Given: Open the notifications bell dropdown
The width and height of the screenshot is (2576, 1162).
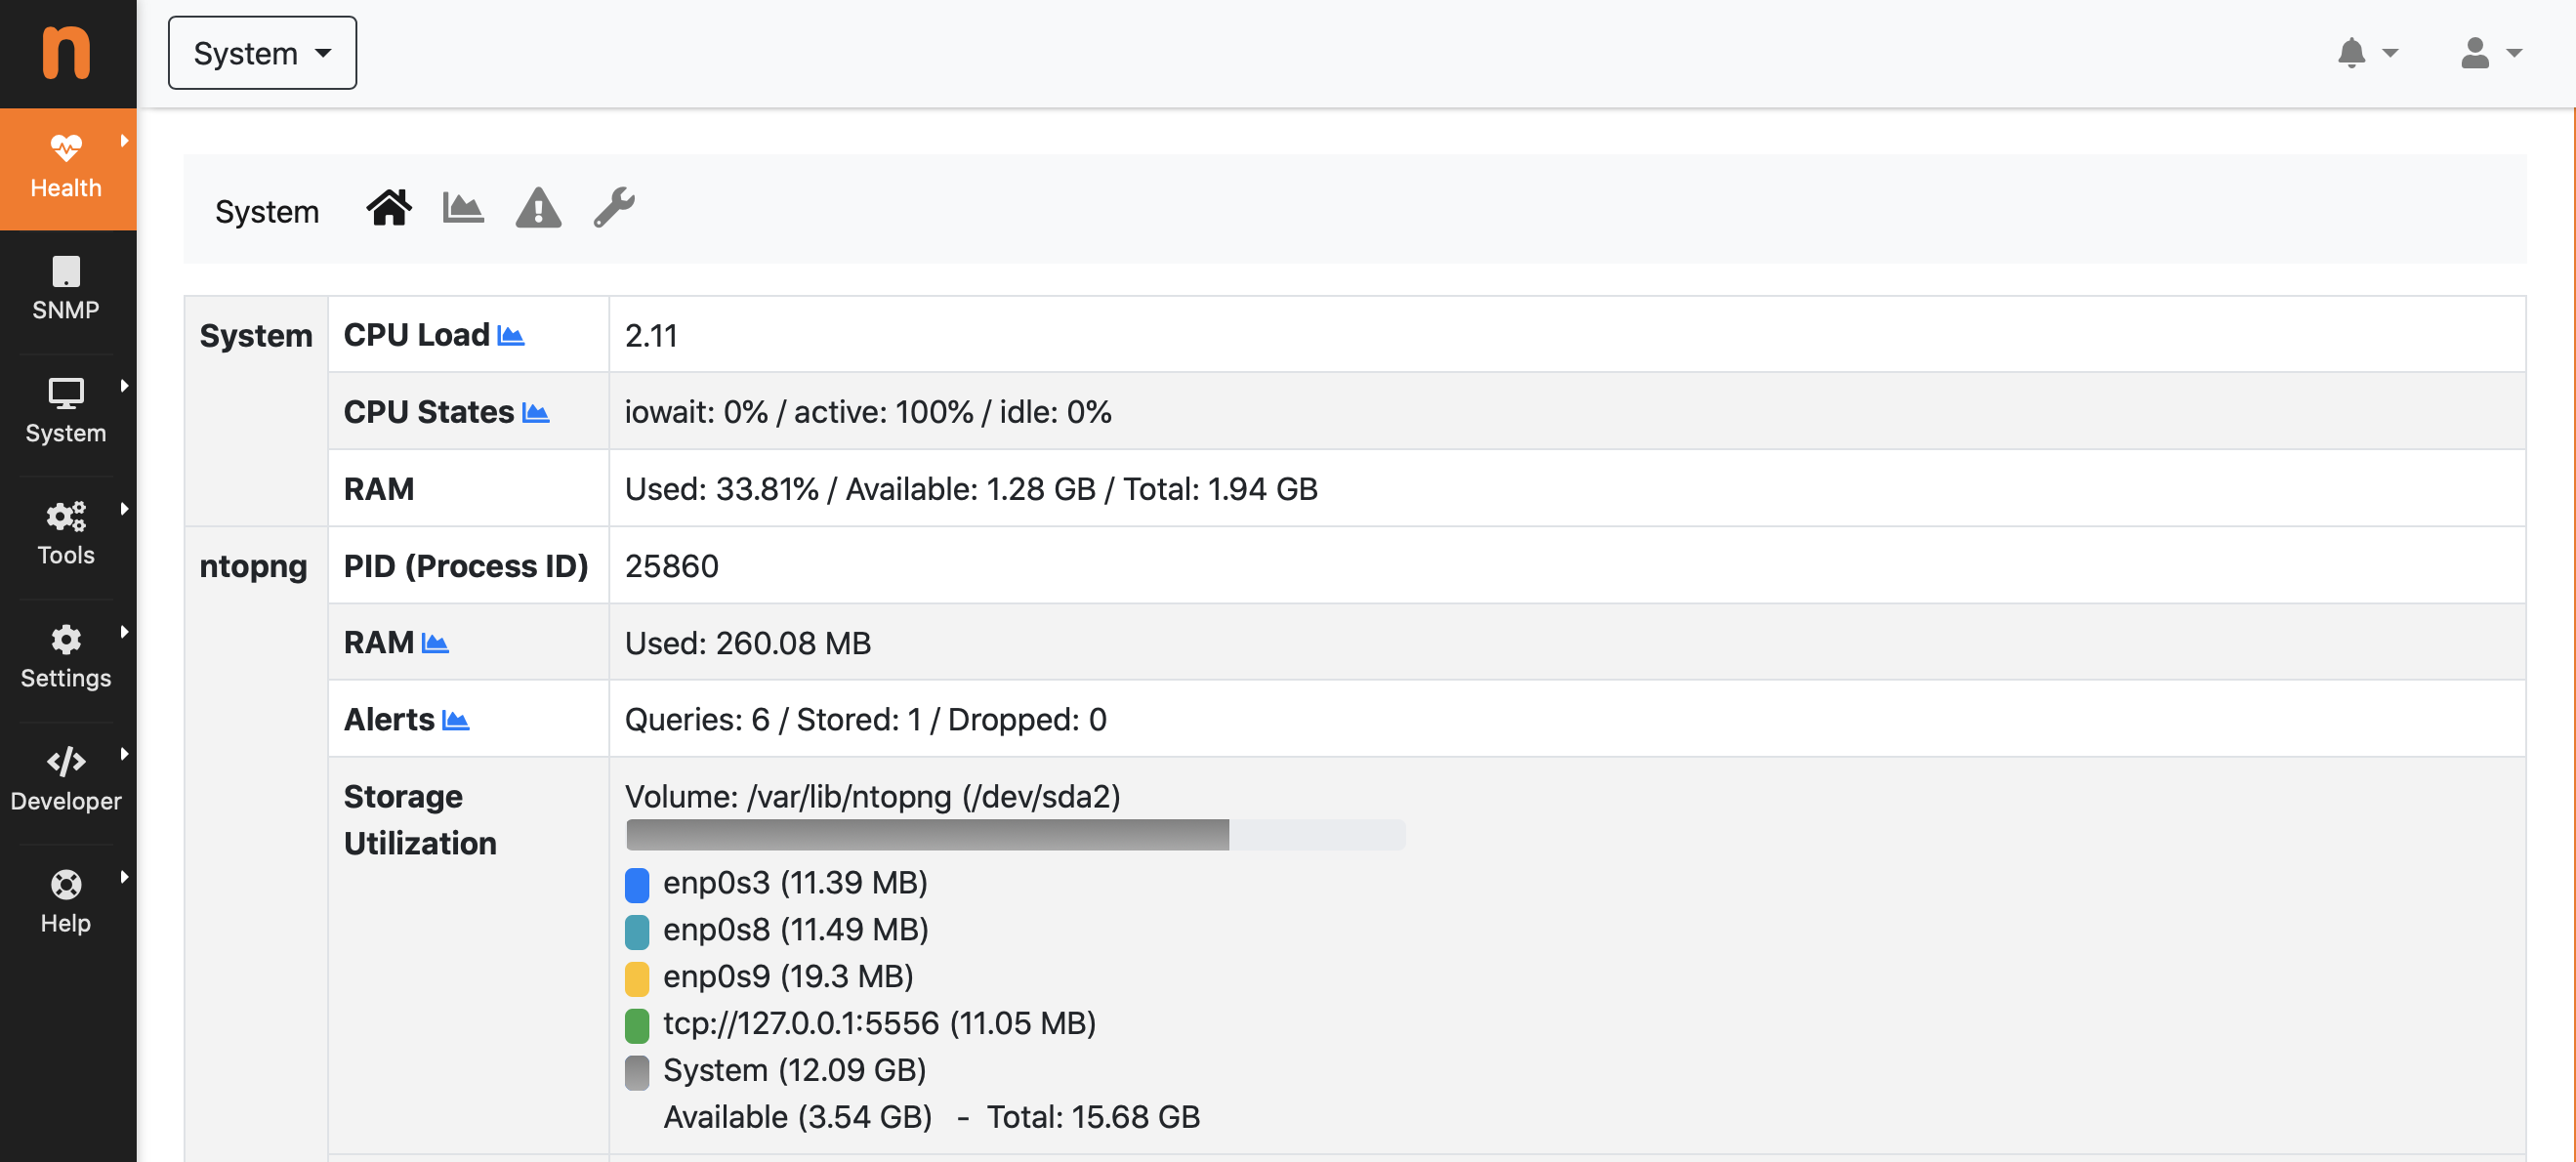Looking at the screenshot, I should coord(2366,53).
